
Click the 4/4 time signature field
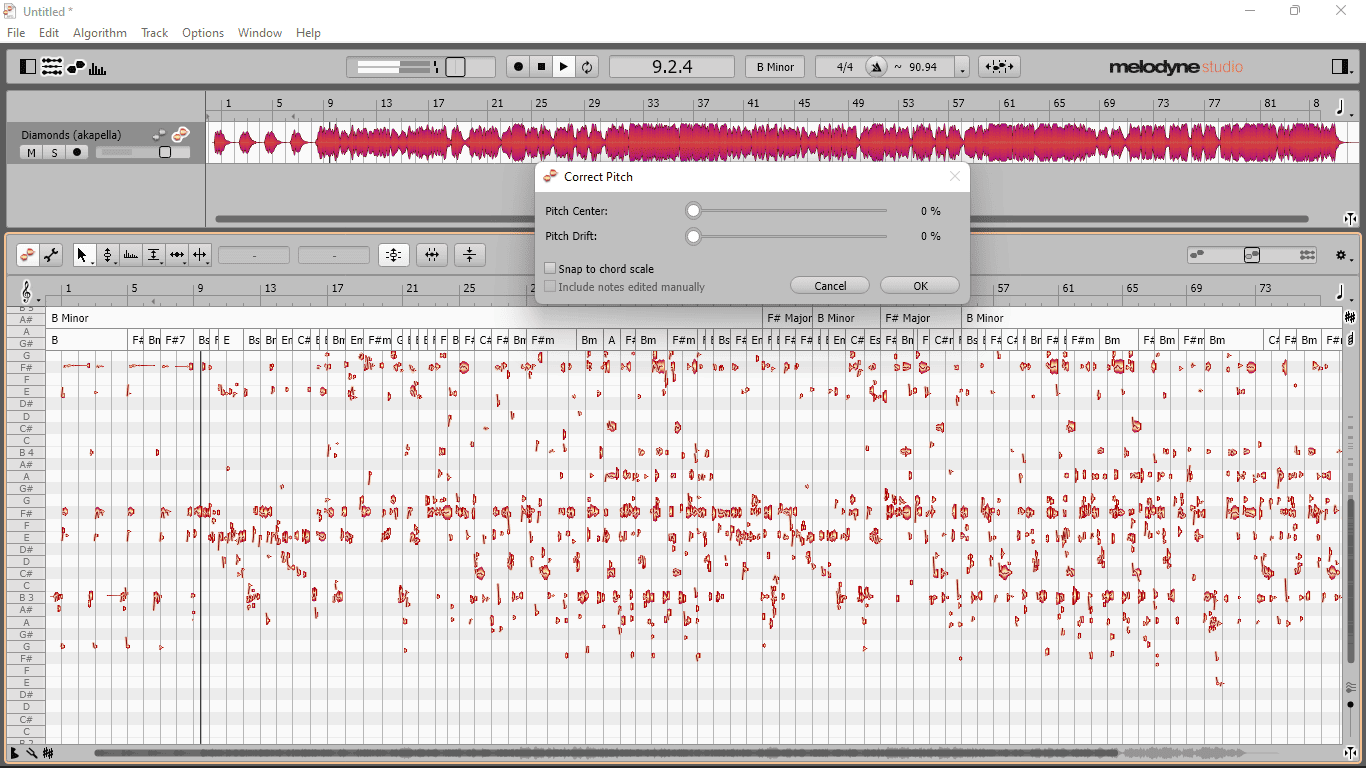844,67
